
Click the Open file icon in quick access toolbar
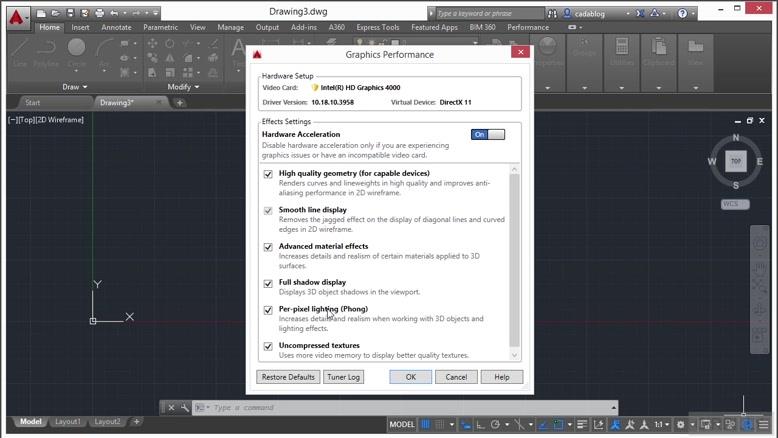coord(56,13)
